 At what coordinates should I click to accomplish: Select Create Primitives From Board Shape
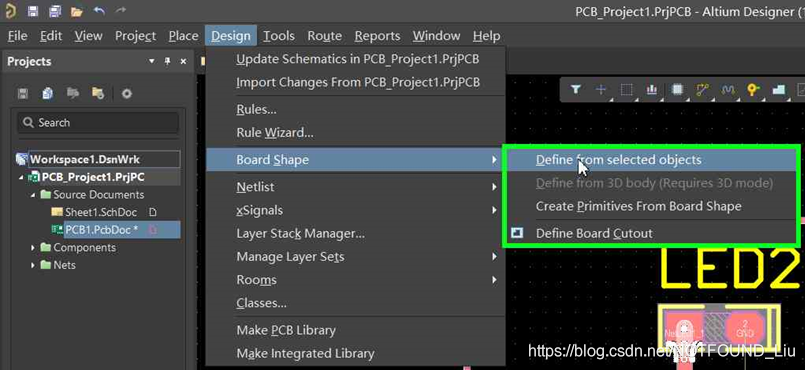650,206
